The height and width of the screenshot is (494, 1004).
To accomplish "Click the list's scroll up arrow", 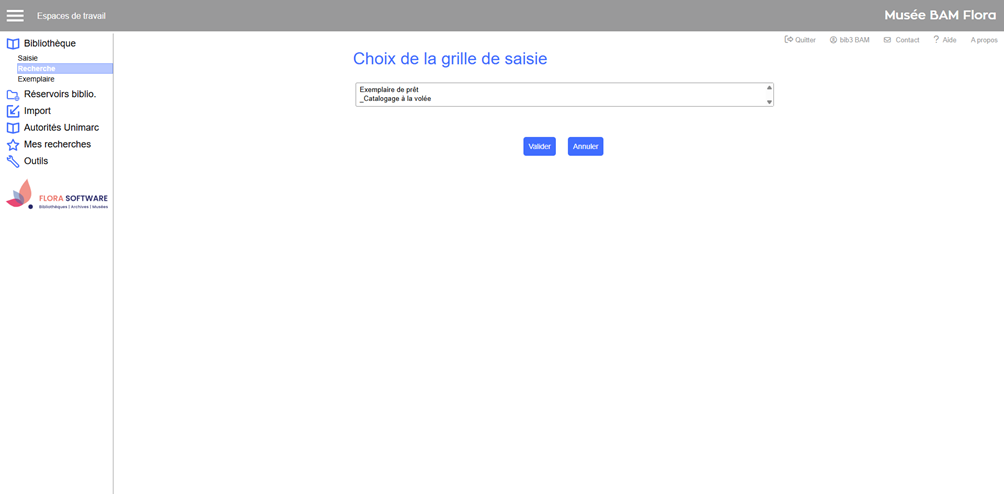I will pyautogui.click(x=769, y=87).
